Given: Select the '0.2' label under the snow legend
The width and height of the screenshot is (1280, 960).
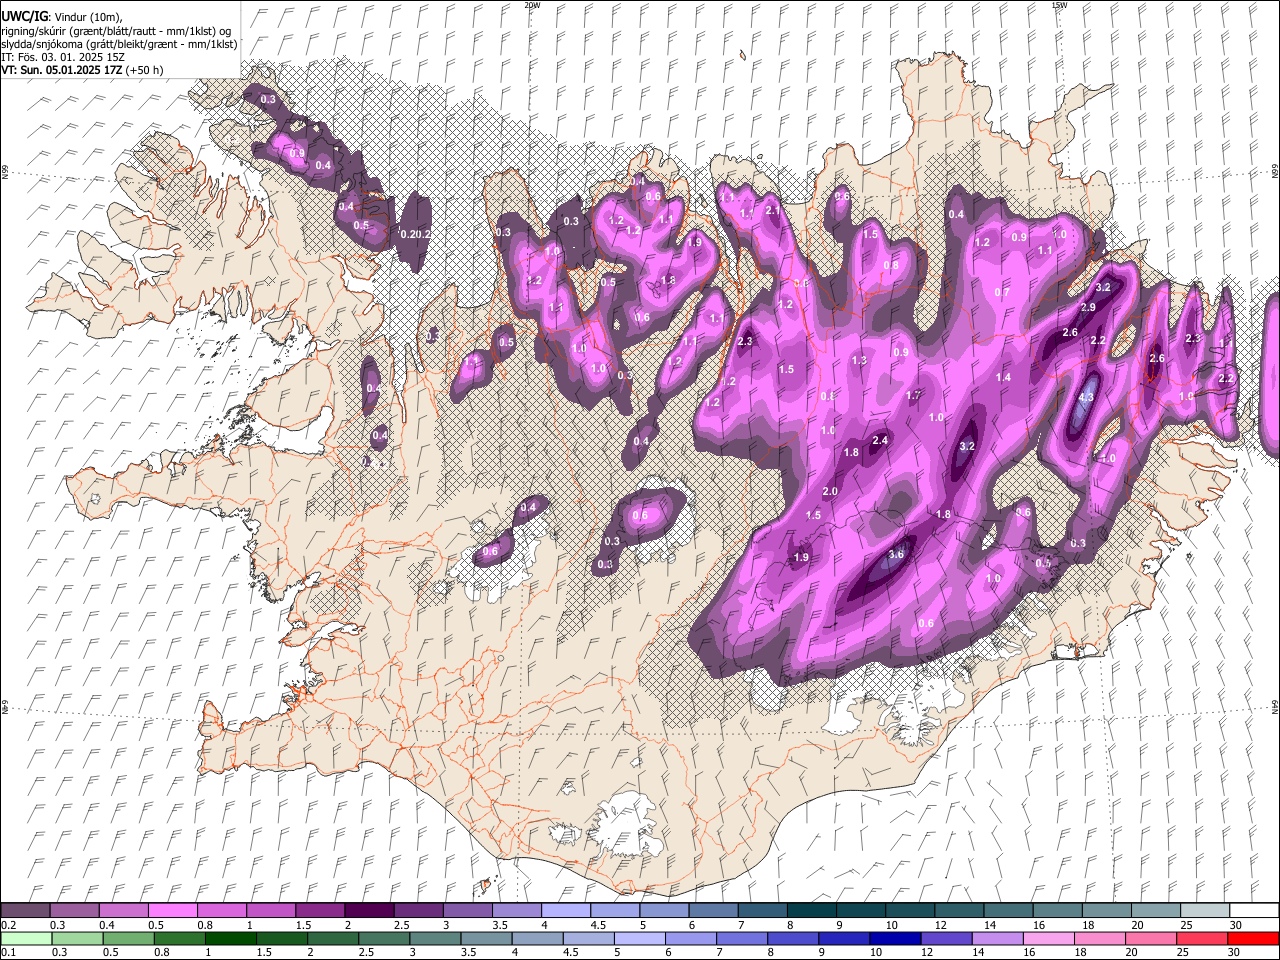Looking at the screenshot, I should [x=7, y=925].
